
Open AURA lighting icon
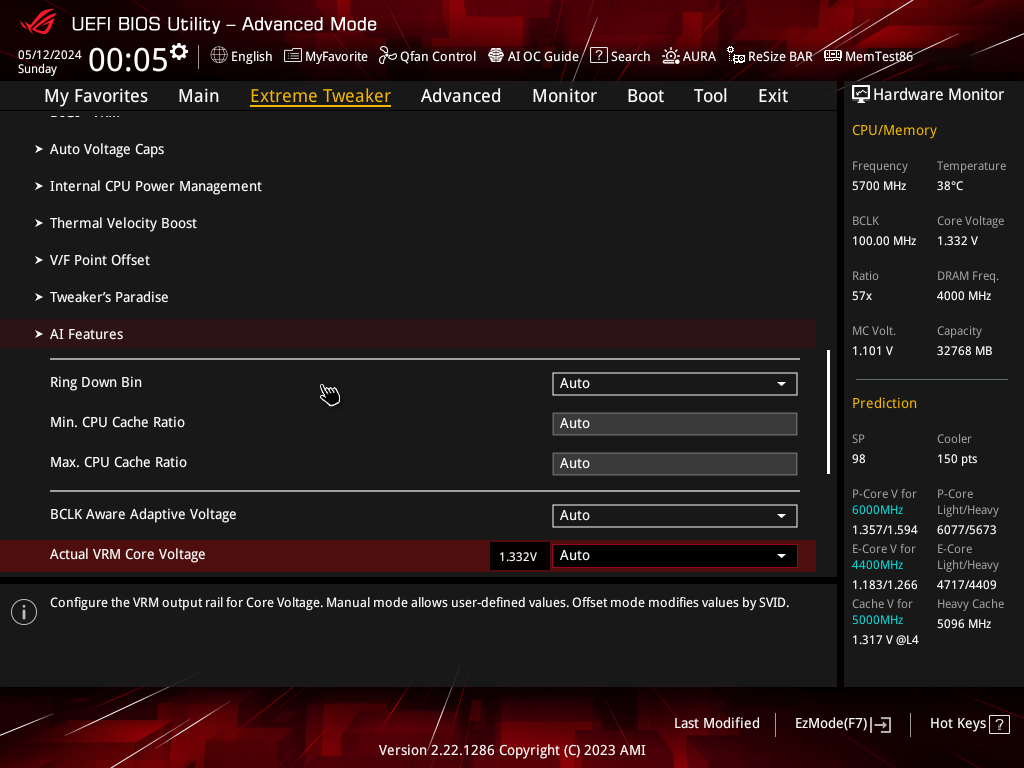[x=671, y=56]
